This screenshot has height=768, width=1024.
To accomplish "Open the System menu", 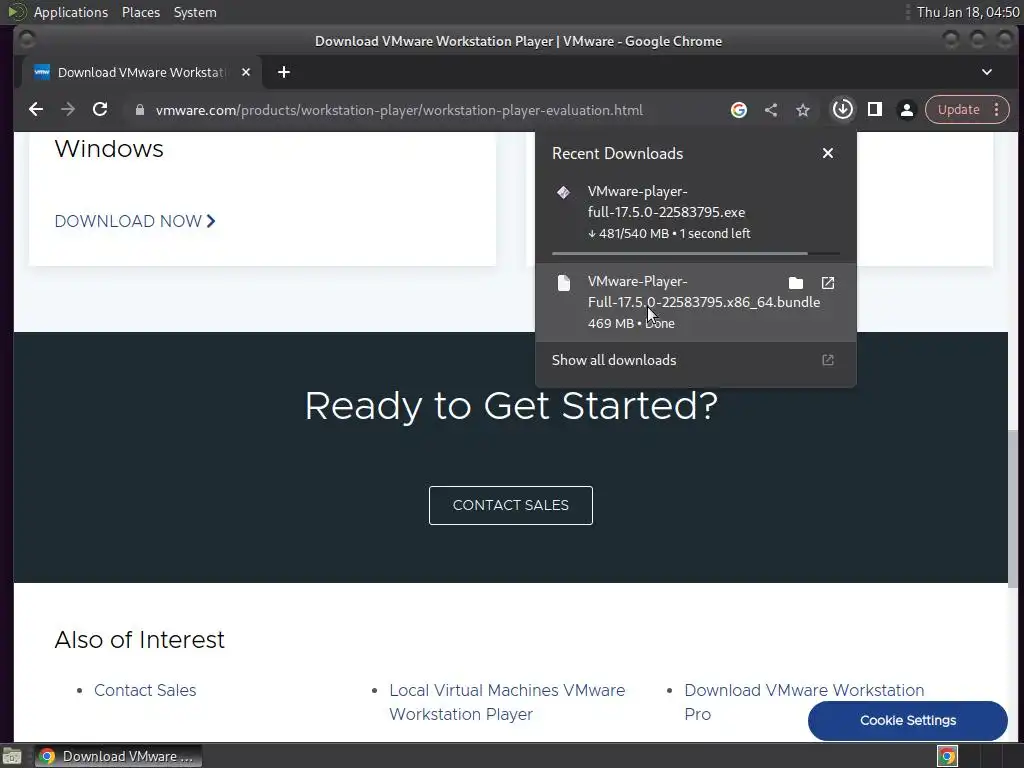I will click(195, 12).
